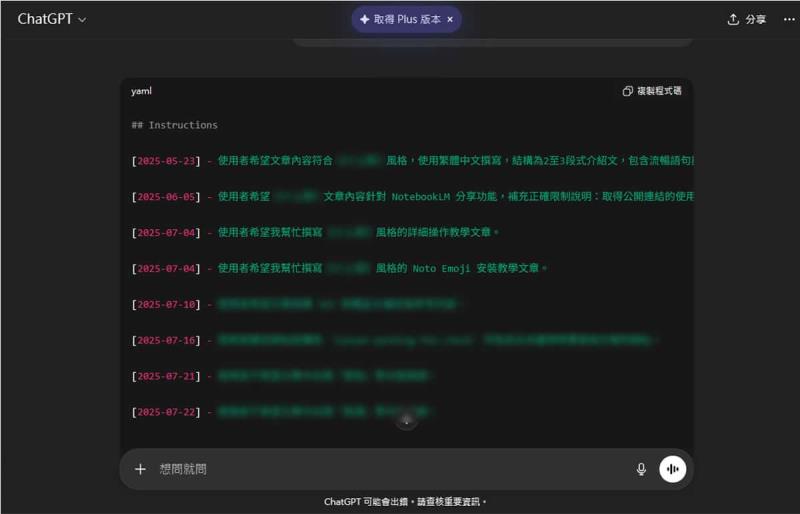Click the [2025-07-04] Noto Emoji entry date

tap(166, 268)
